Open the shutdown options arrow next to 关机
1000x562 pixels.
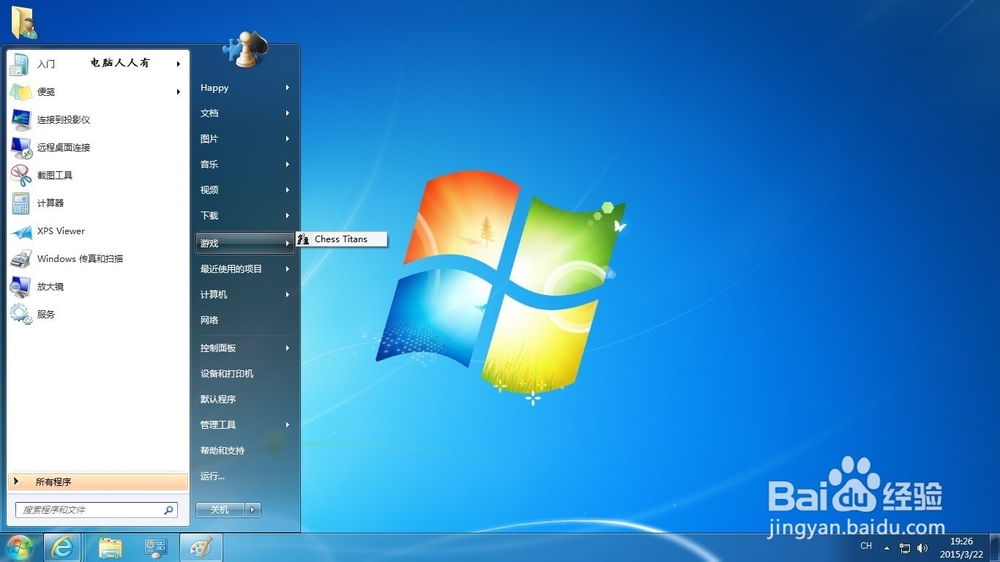(253, 509)
